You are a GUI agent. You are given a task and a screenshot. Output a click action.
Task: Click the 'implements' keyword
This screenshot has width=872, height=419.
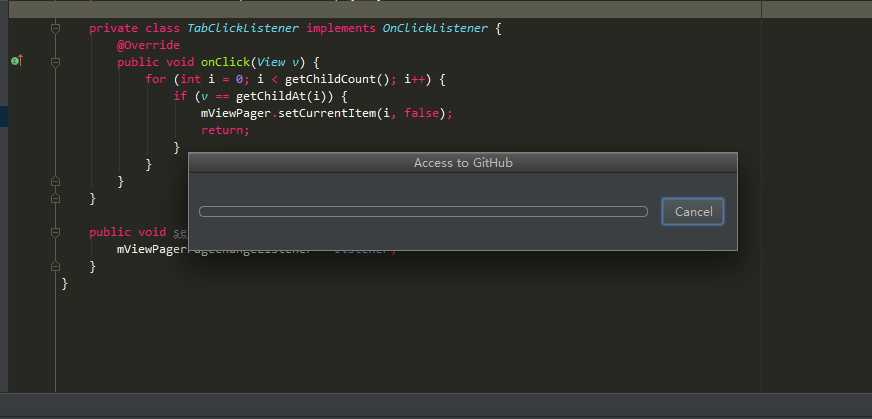340,28
